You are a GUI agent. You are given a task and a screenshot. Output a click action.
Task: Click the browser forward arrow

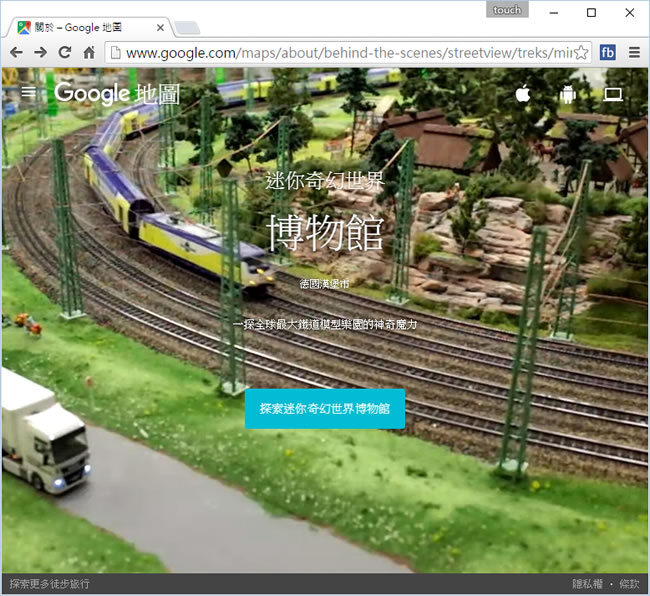pos(41,52)
